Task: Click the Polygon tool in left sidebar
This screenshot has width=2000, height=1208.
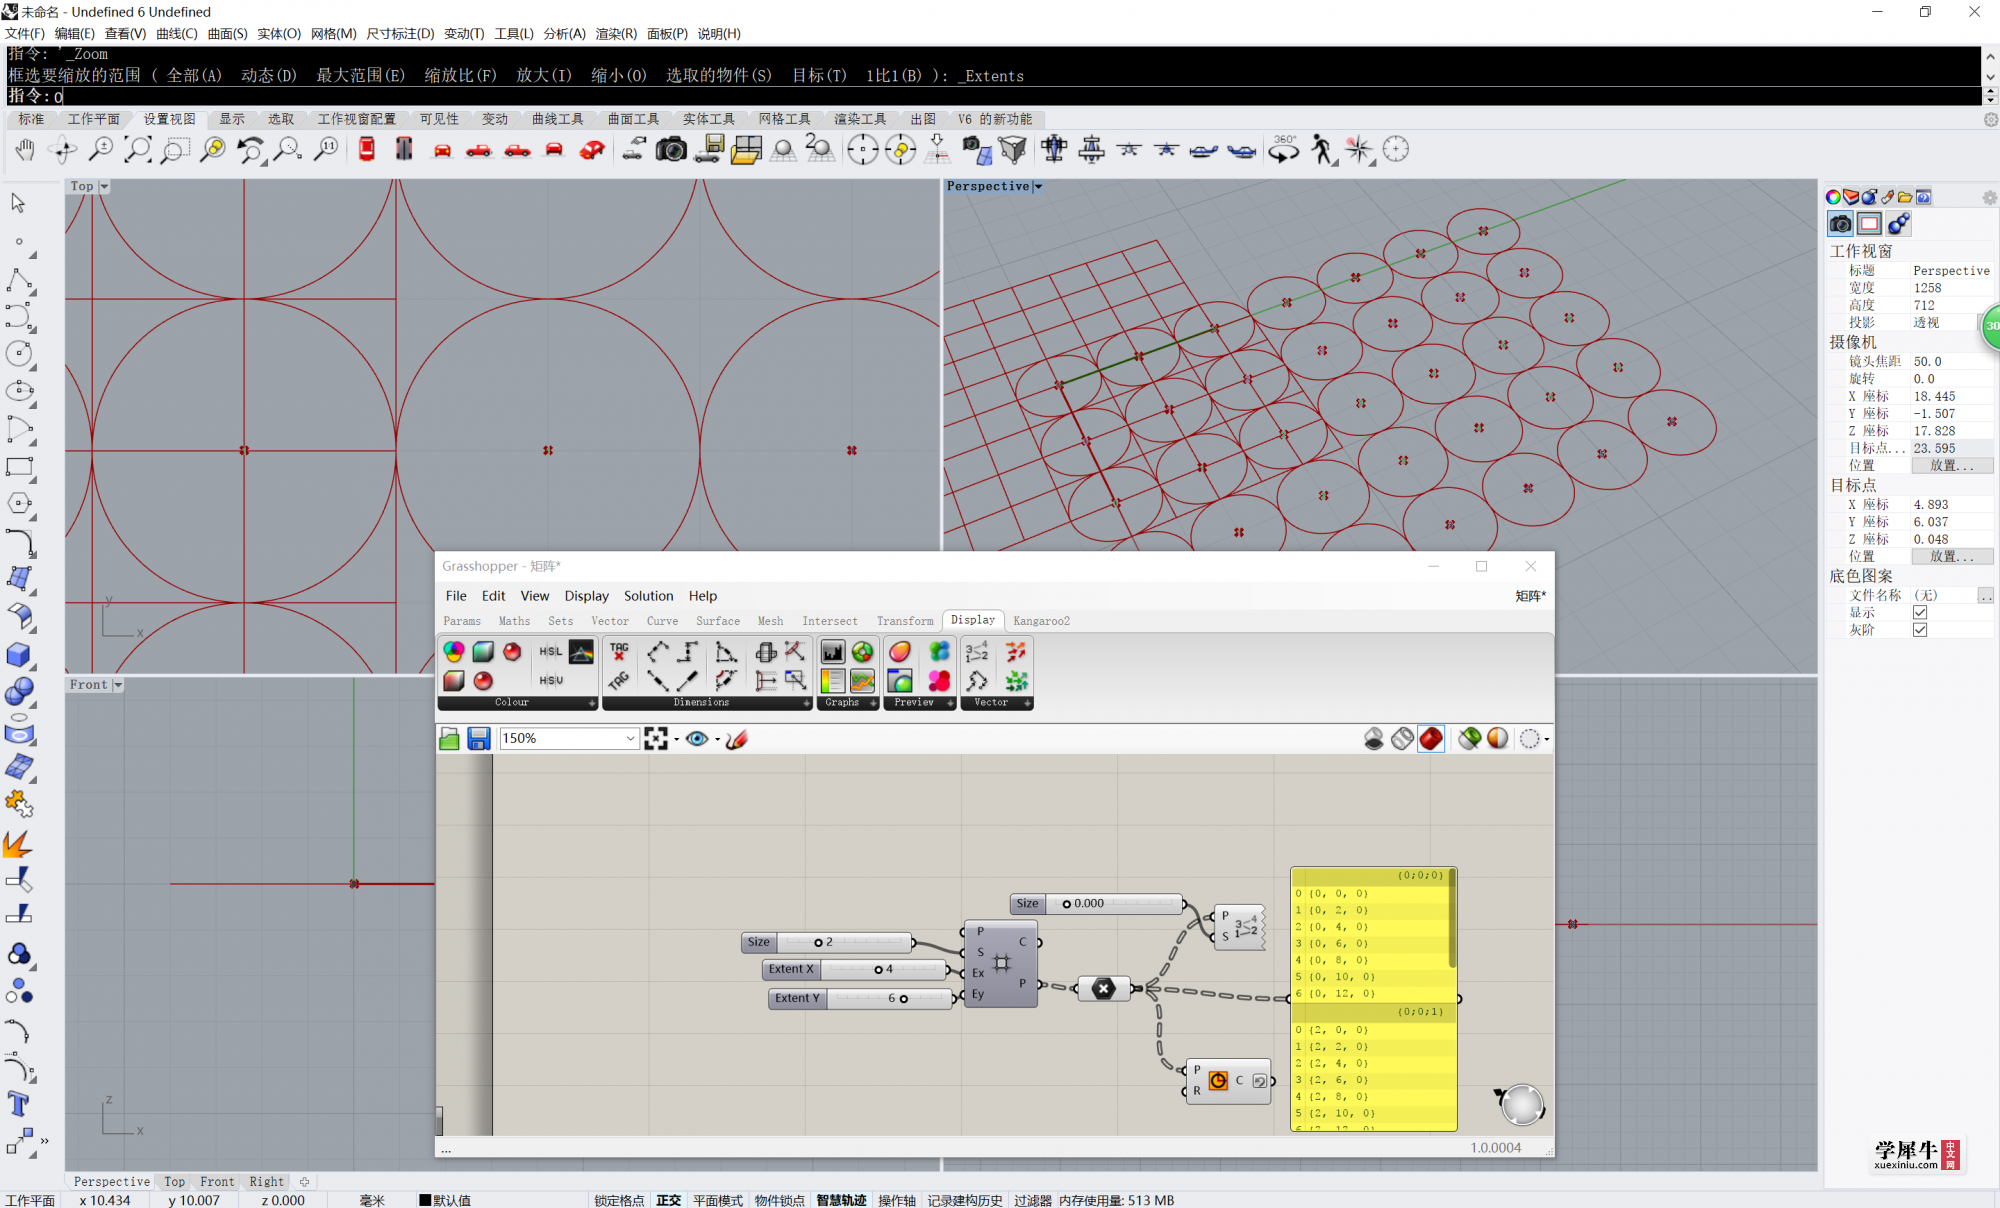Action: (18, 503)
